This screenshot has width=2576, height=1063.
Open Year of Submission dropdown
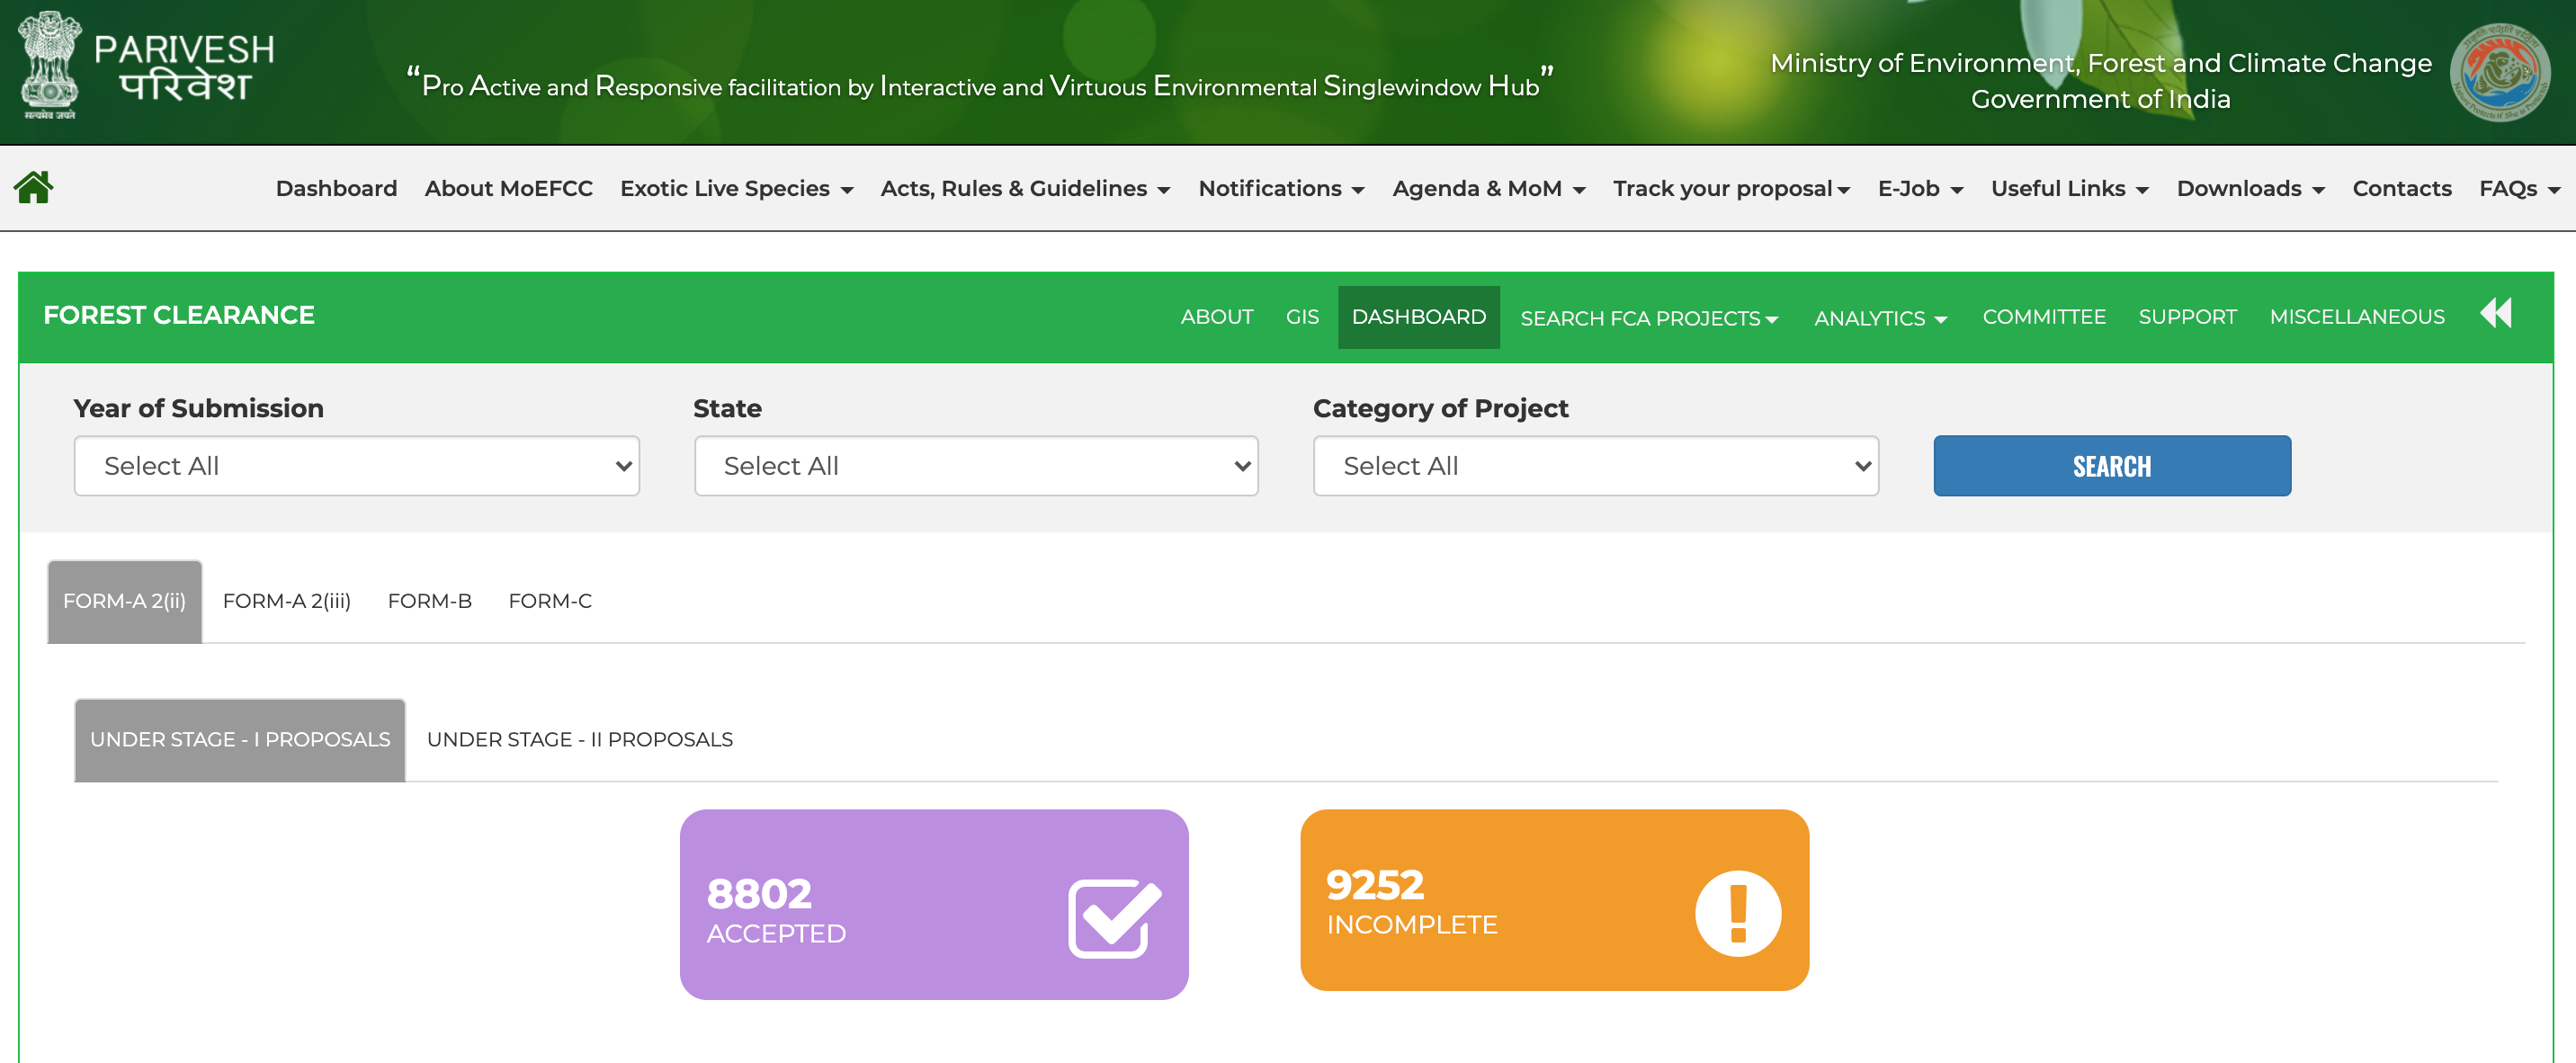click(356, 466)
